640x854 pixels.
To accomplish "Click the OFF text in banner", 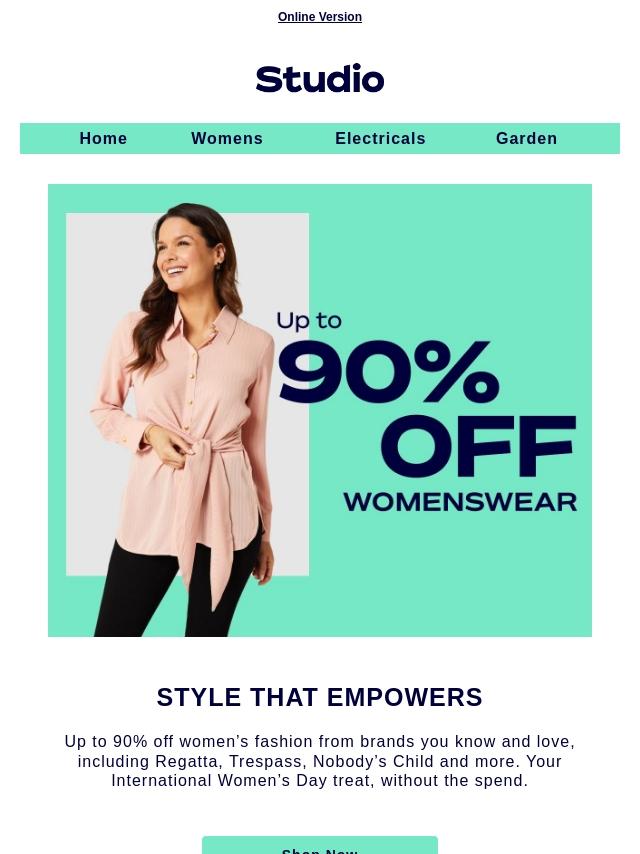I will point(478,446).
